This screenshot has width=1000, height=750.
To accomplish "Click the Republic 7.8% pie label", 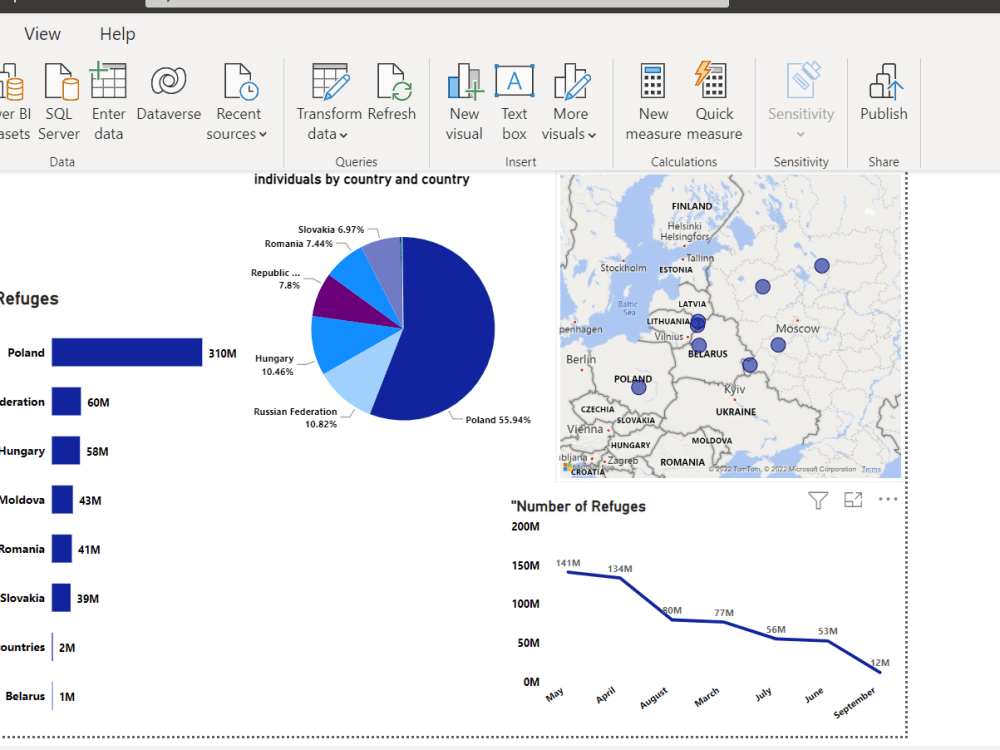I will tap(276, 279).
